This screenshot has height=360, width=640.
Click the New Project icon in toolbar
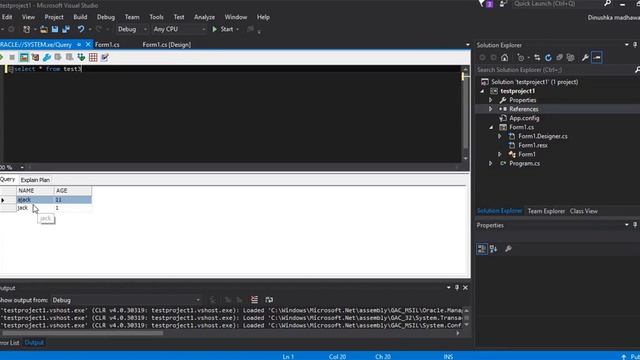[27, 29]
